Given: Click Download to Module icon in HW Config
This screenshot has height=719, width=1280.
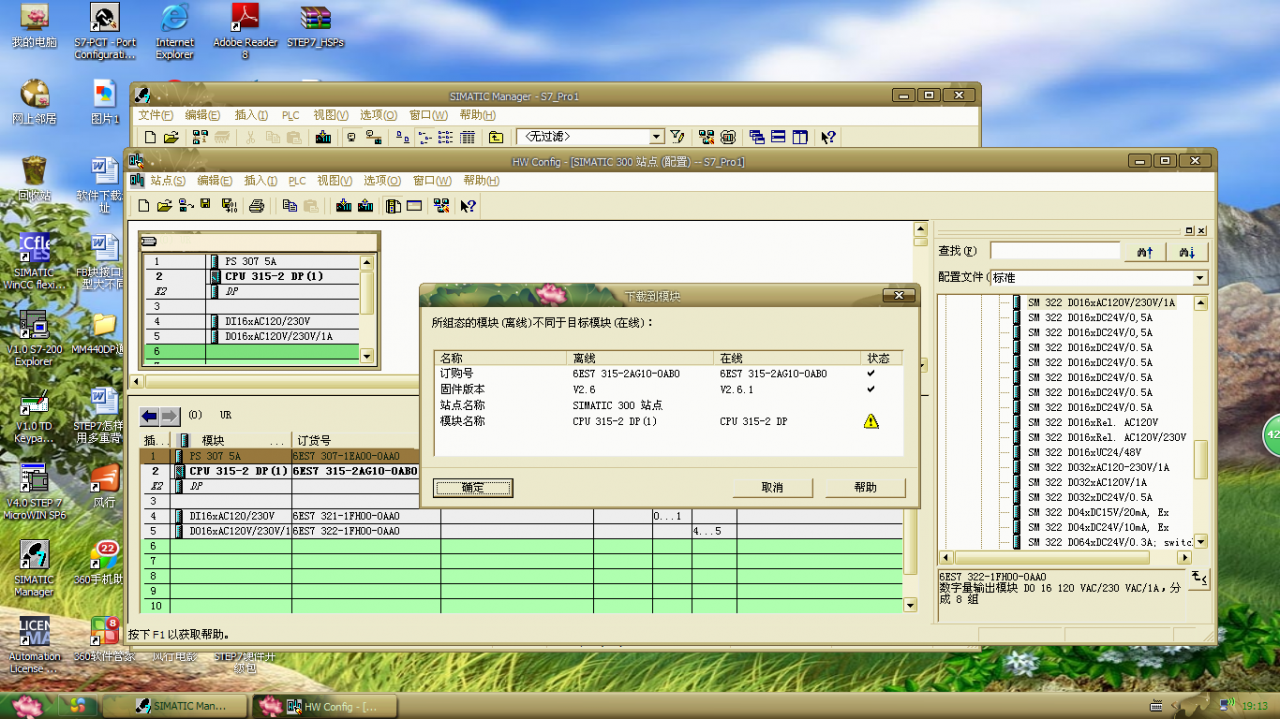Looking at the screenshot, I should point(344,206).
